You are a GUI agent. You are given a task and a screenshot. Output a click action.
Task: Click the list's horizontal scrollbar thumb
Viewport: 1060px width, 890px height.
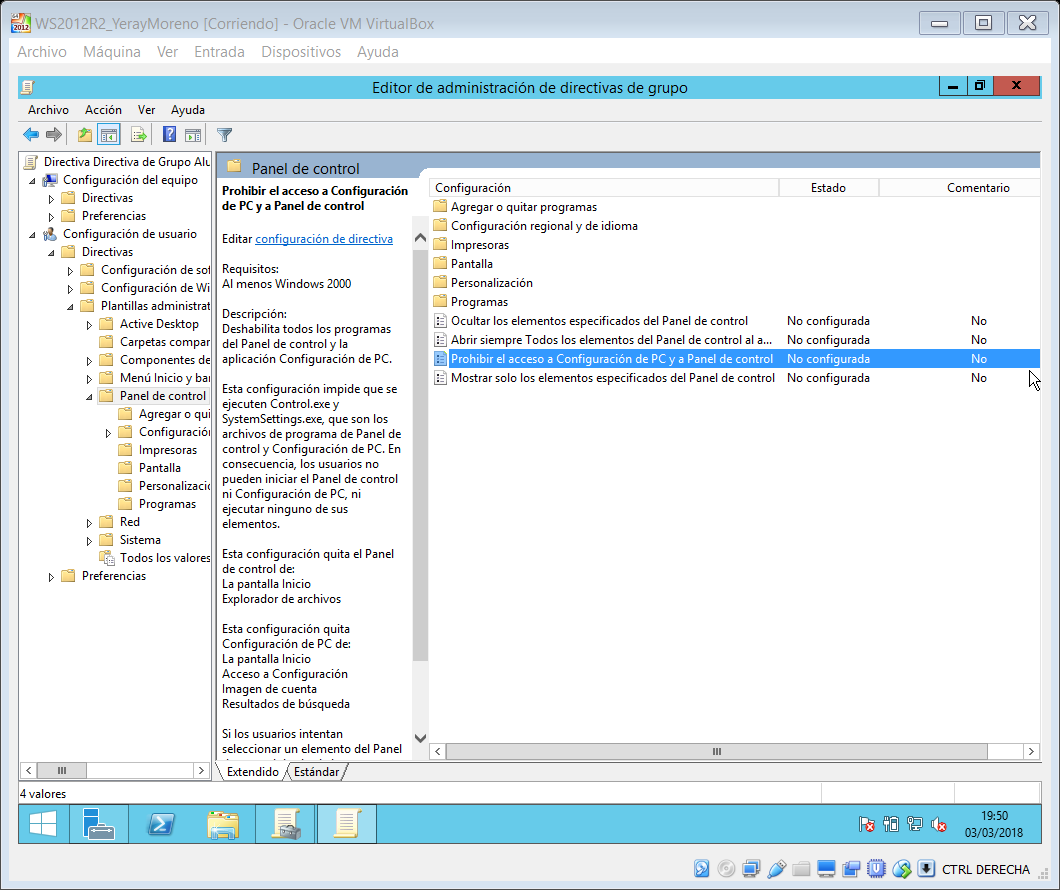pos(717,751)
